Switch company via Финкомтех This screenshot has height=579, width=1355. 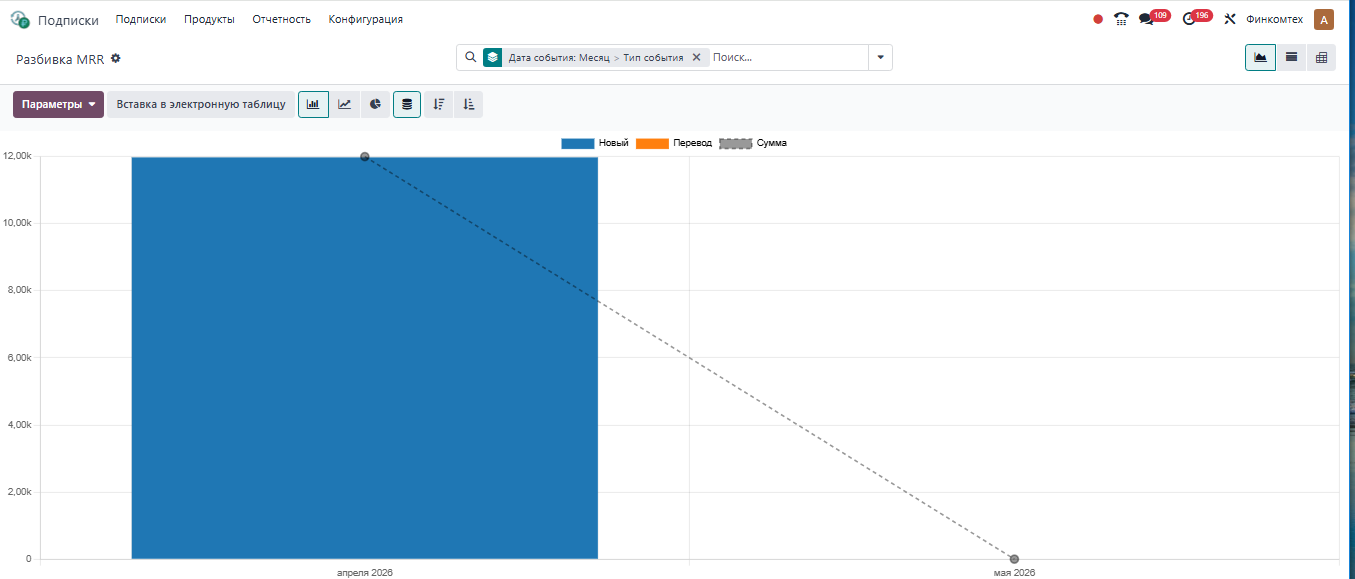point(1274,19)
